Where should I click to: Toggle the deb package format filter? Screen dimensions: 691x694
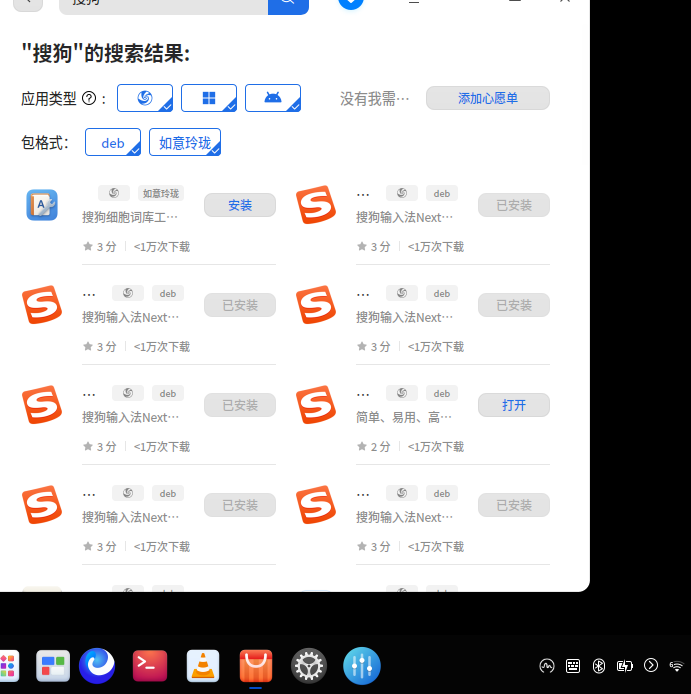point(113,142)
